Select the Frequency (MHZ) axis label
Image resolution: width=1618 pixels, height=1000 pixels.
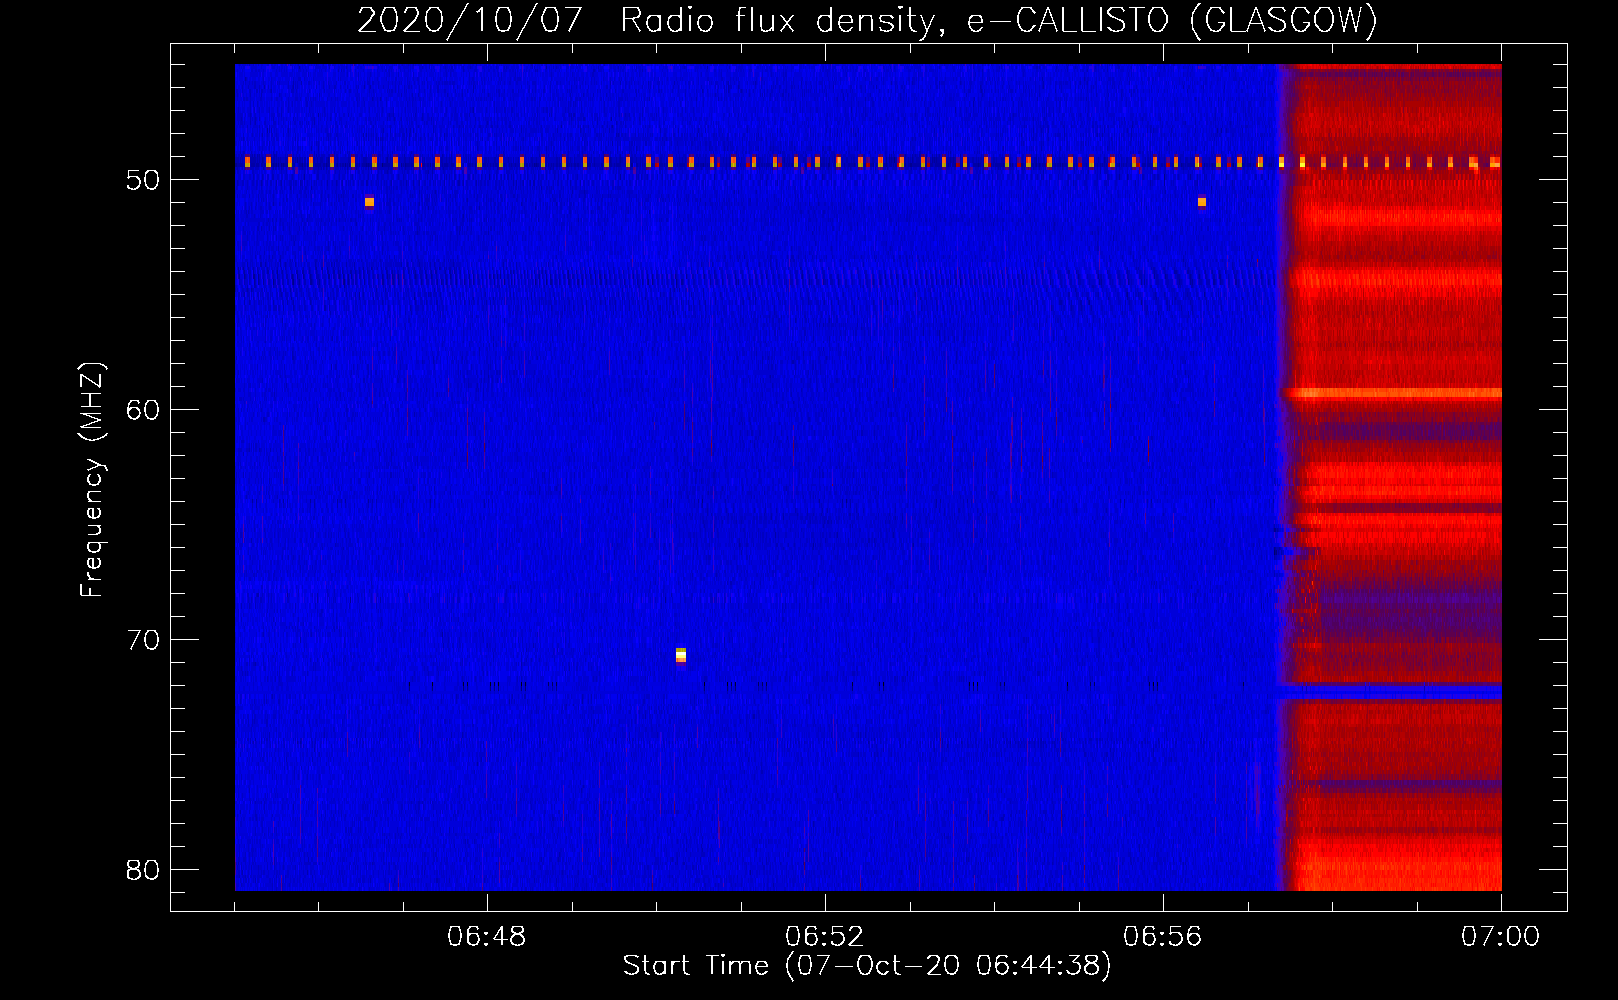click(x=91, y=480)
